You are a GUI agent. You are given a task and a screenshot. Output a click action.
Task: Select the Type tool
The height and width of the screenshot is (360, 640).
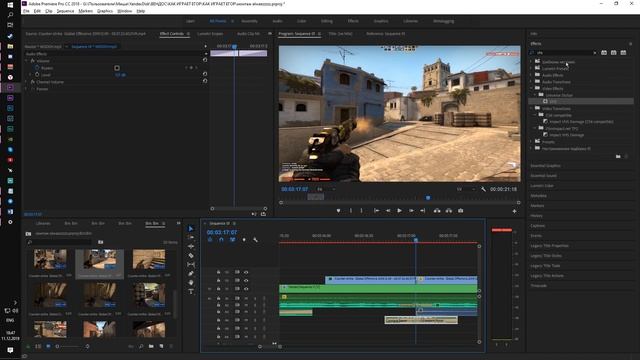coord(191,291)
